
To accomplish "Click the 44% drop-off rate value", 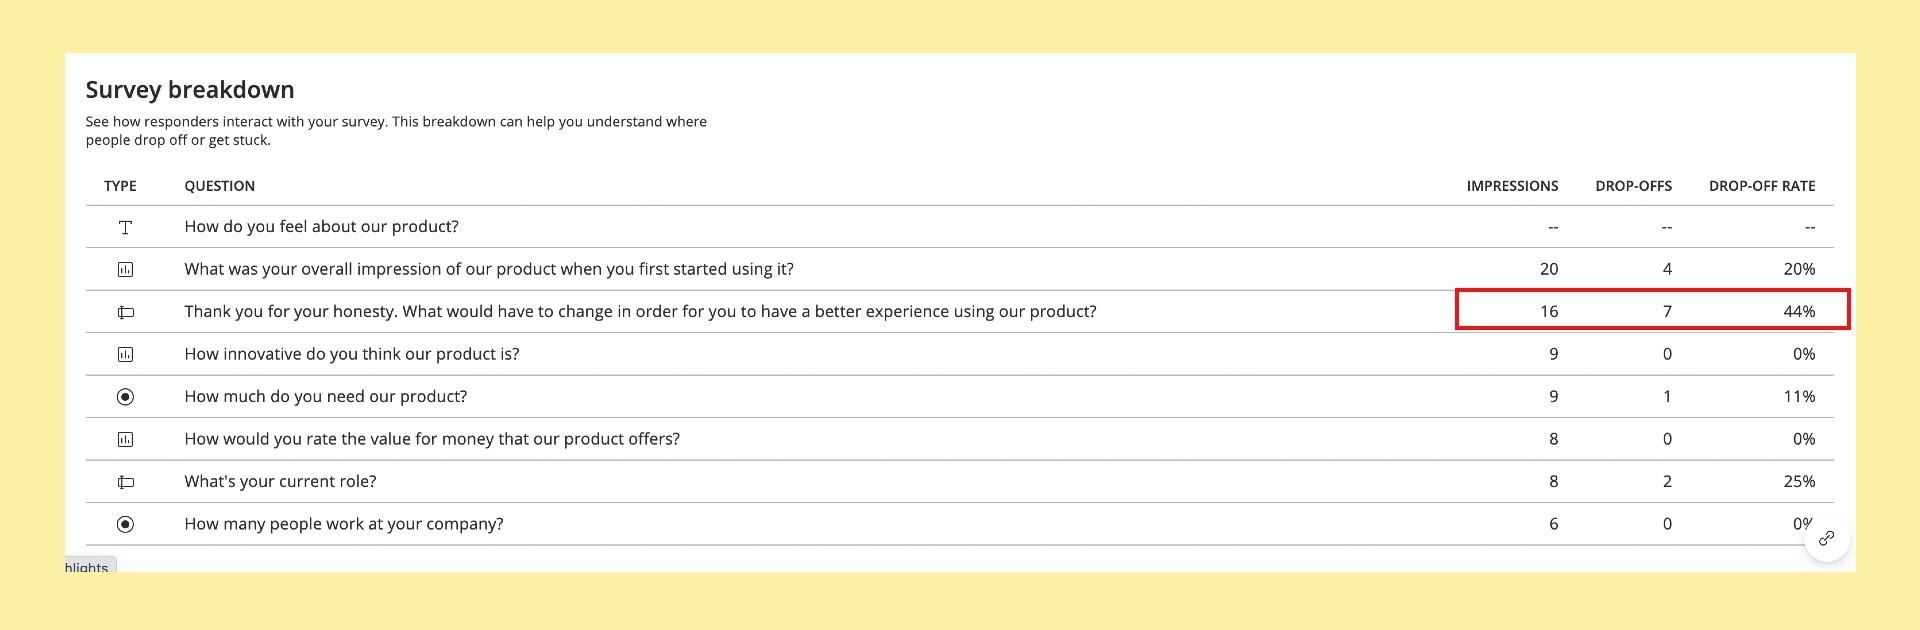I will tap(1799, 312).
